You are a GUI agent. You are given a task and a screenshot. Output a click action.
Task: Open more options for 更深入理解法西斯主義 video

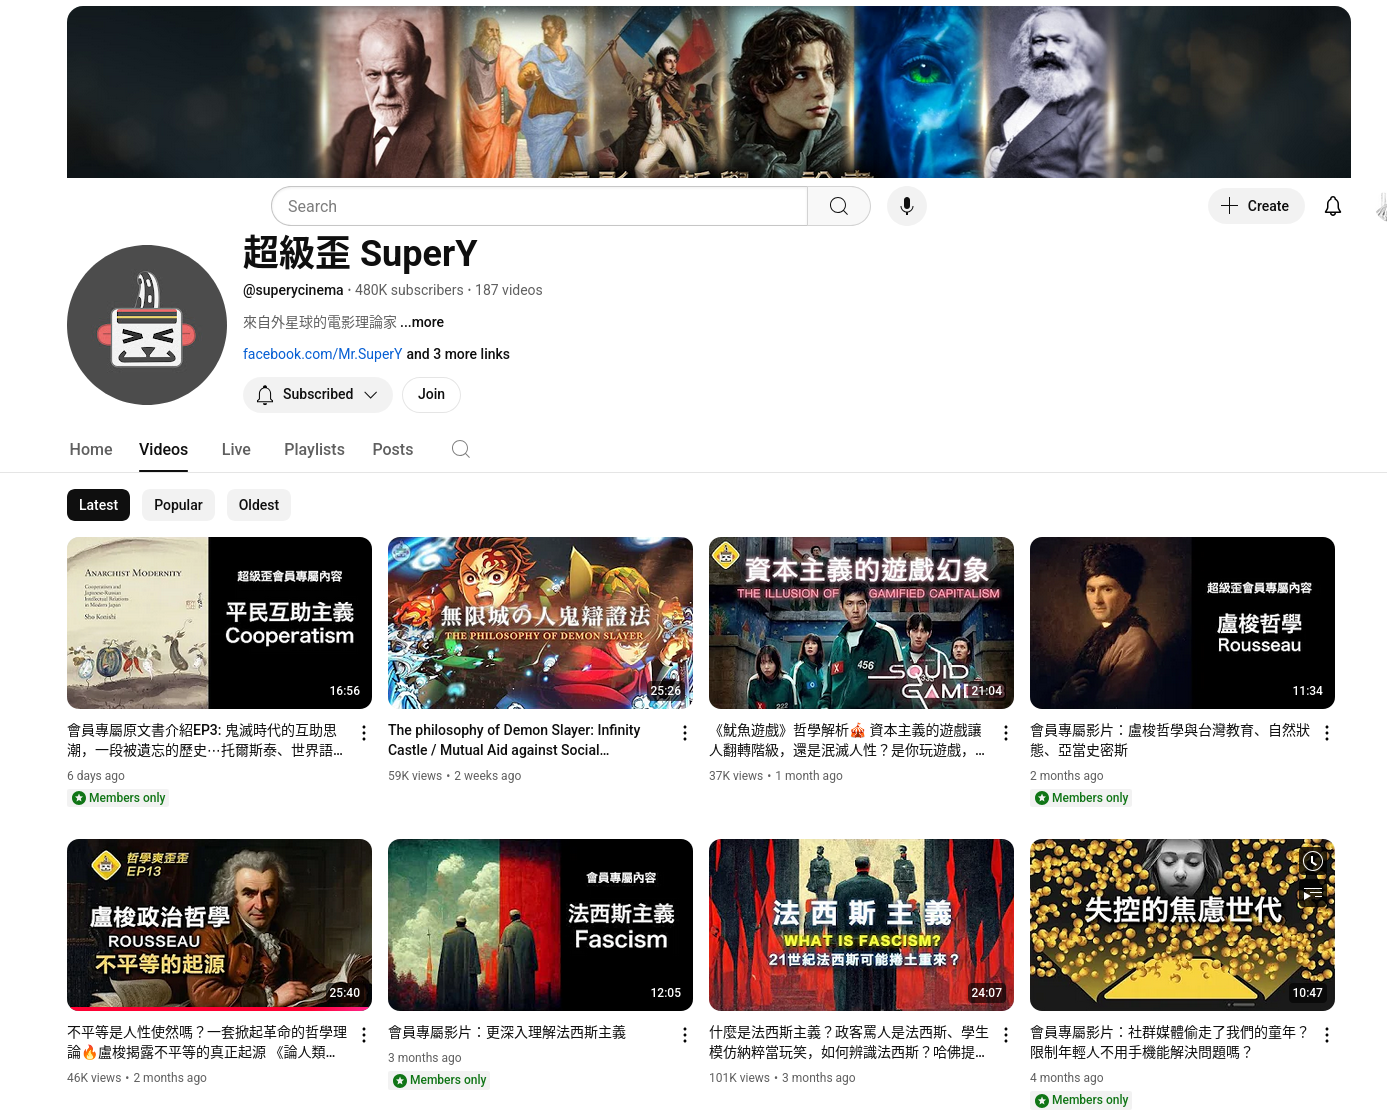(685, 1035)
